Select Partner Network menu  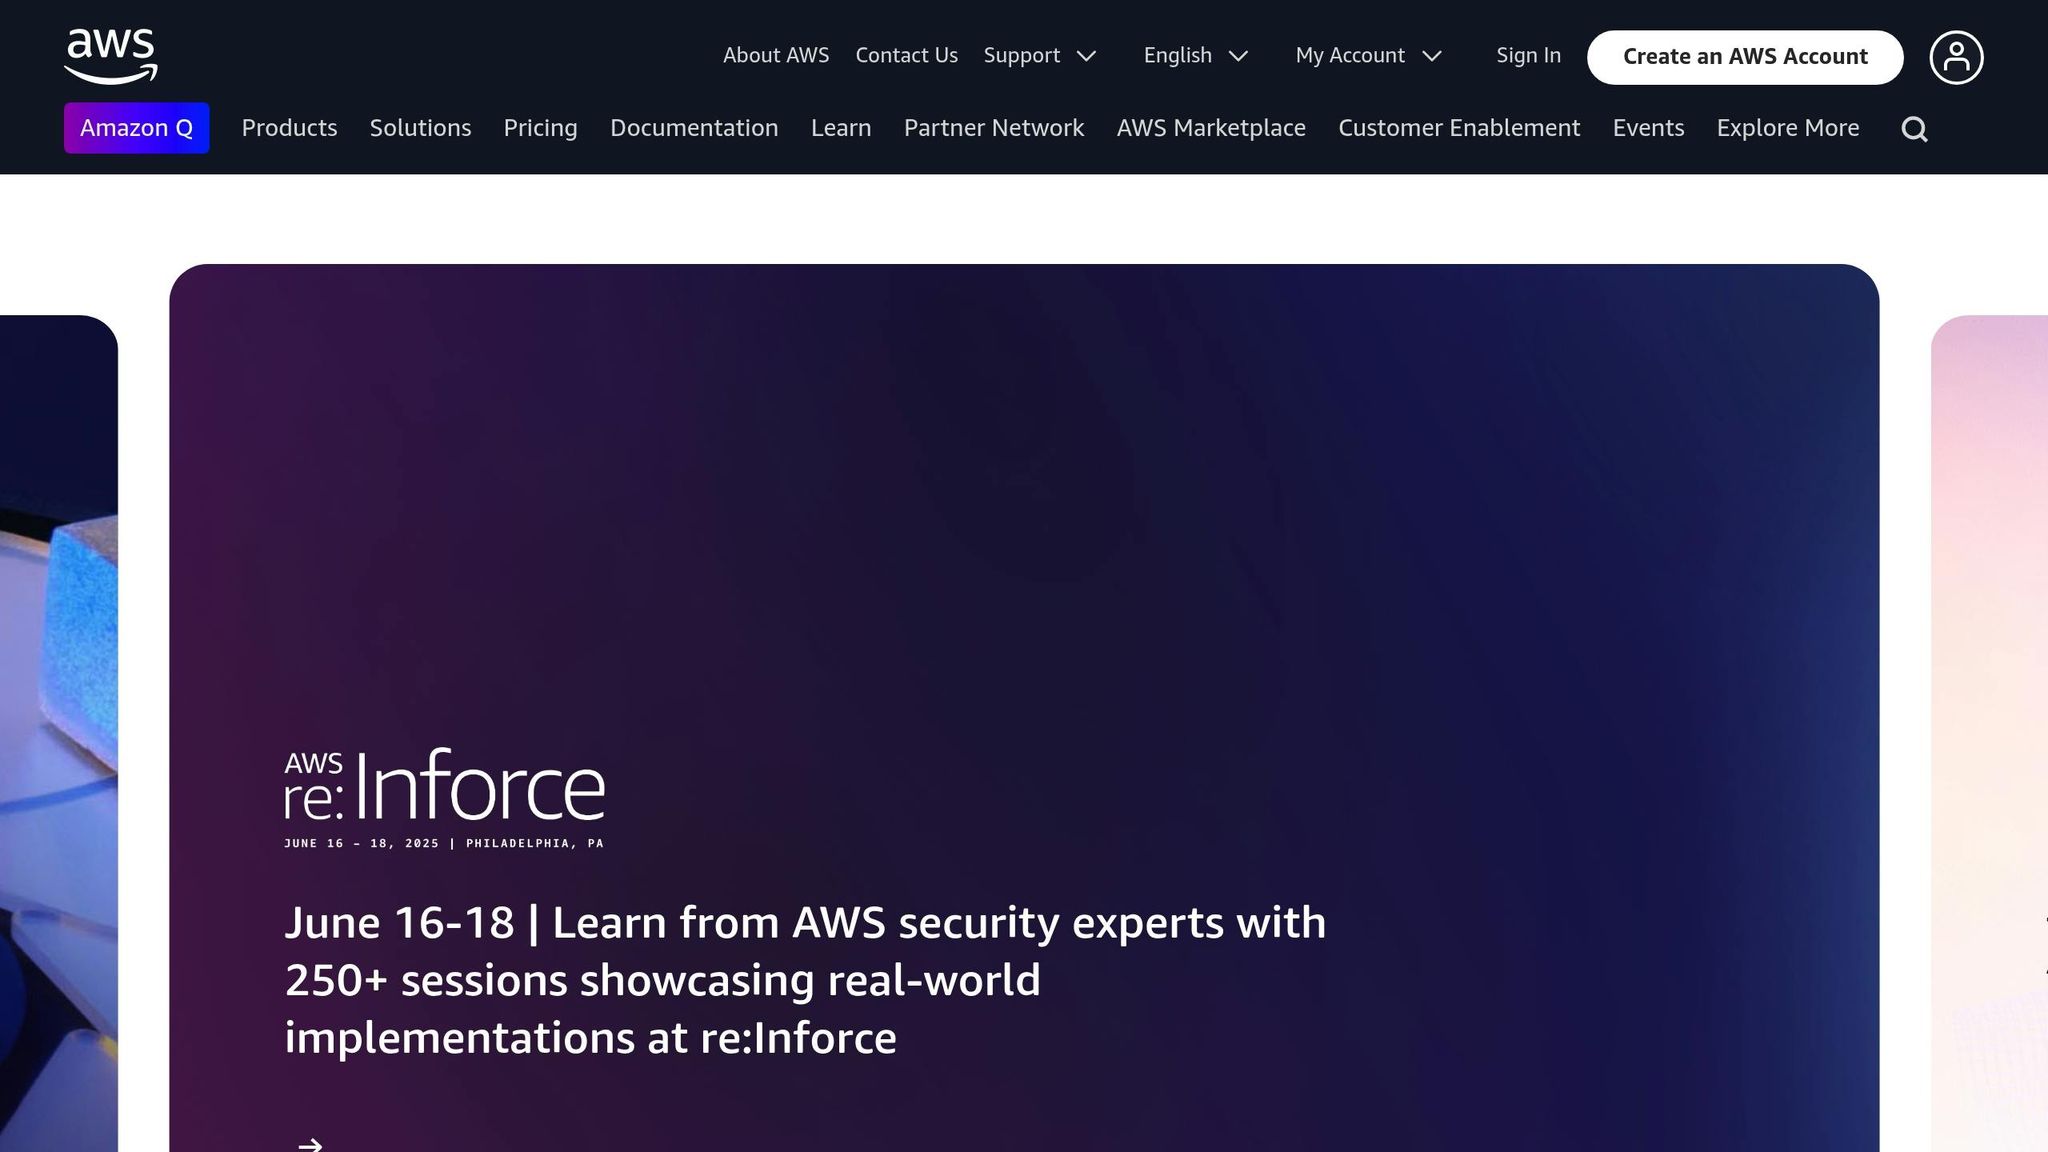994,128
